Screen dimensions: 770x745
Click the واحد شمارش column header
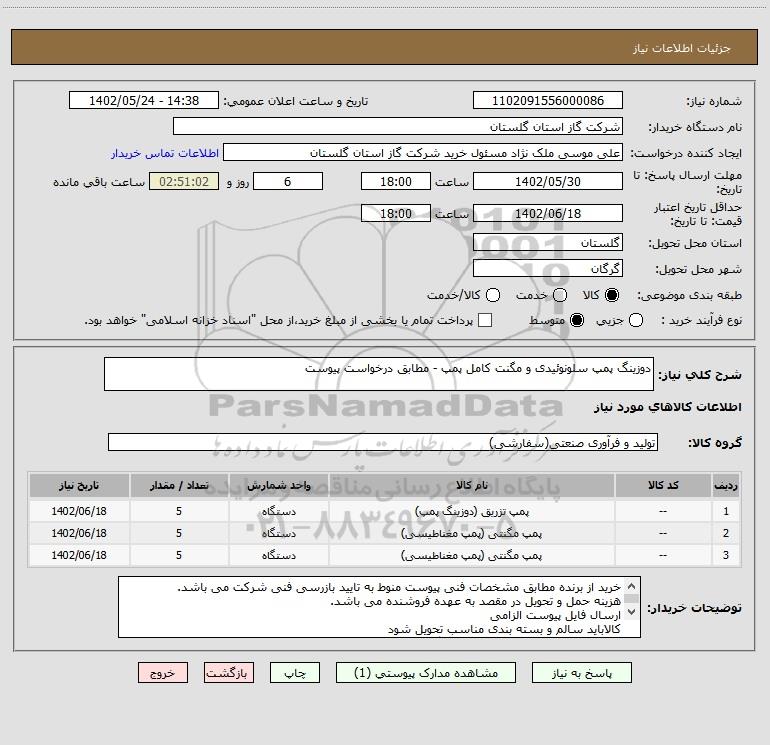(278, 485)
